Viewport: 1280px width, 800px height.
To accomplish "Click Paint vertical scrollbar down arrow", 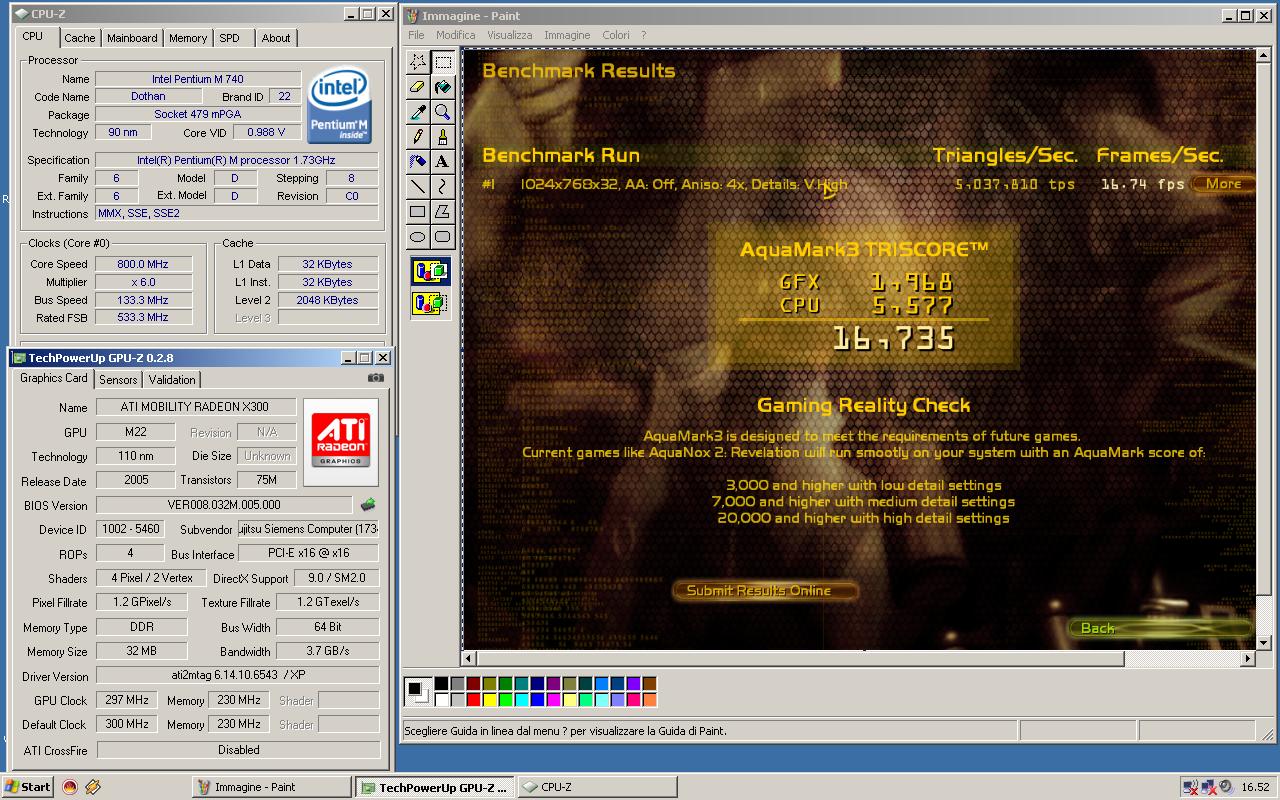I will click(1263, 642).
